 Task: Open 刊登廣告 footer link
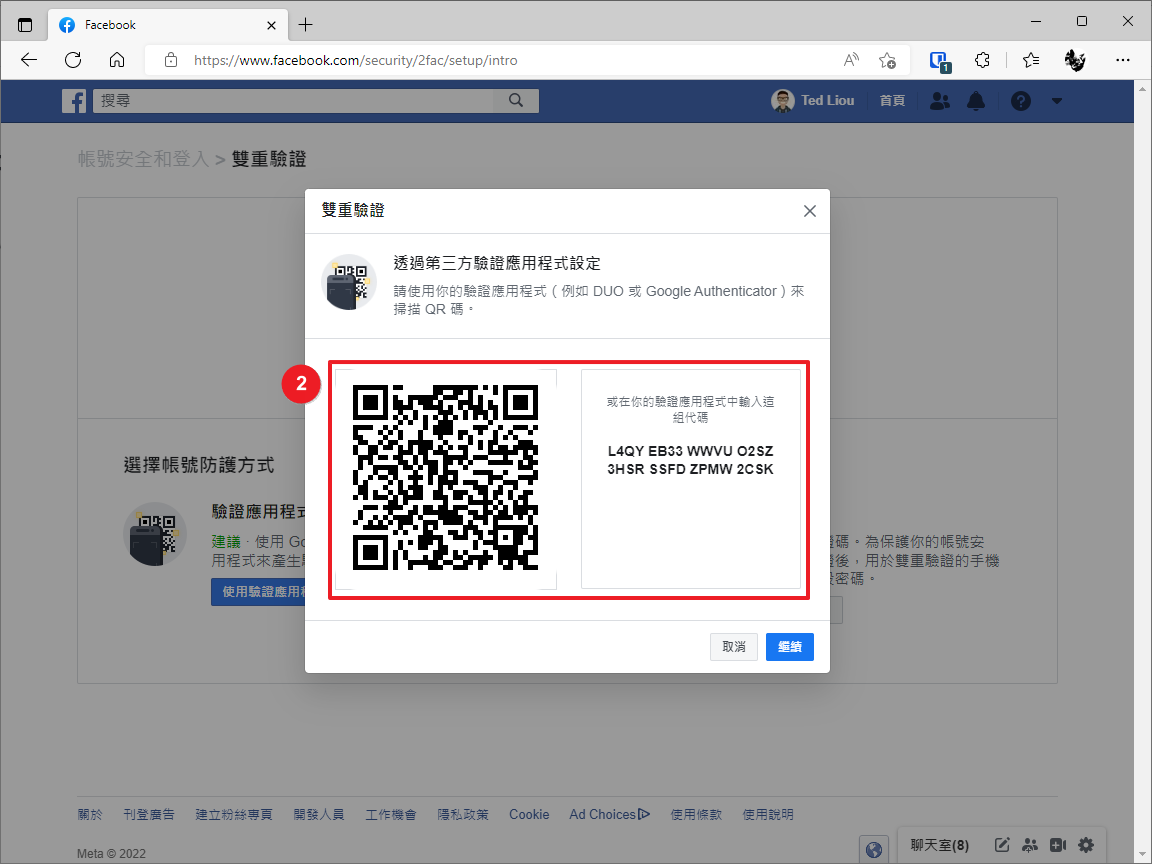pos(149,814)
